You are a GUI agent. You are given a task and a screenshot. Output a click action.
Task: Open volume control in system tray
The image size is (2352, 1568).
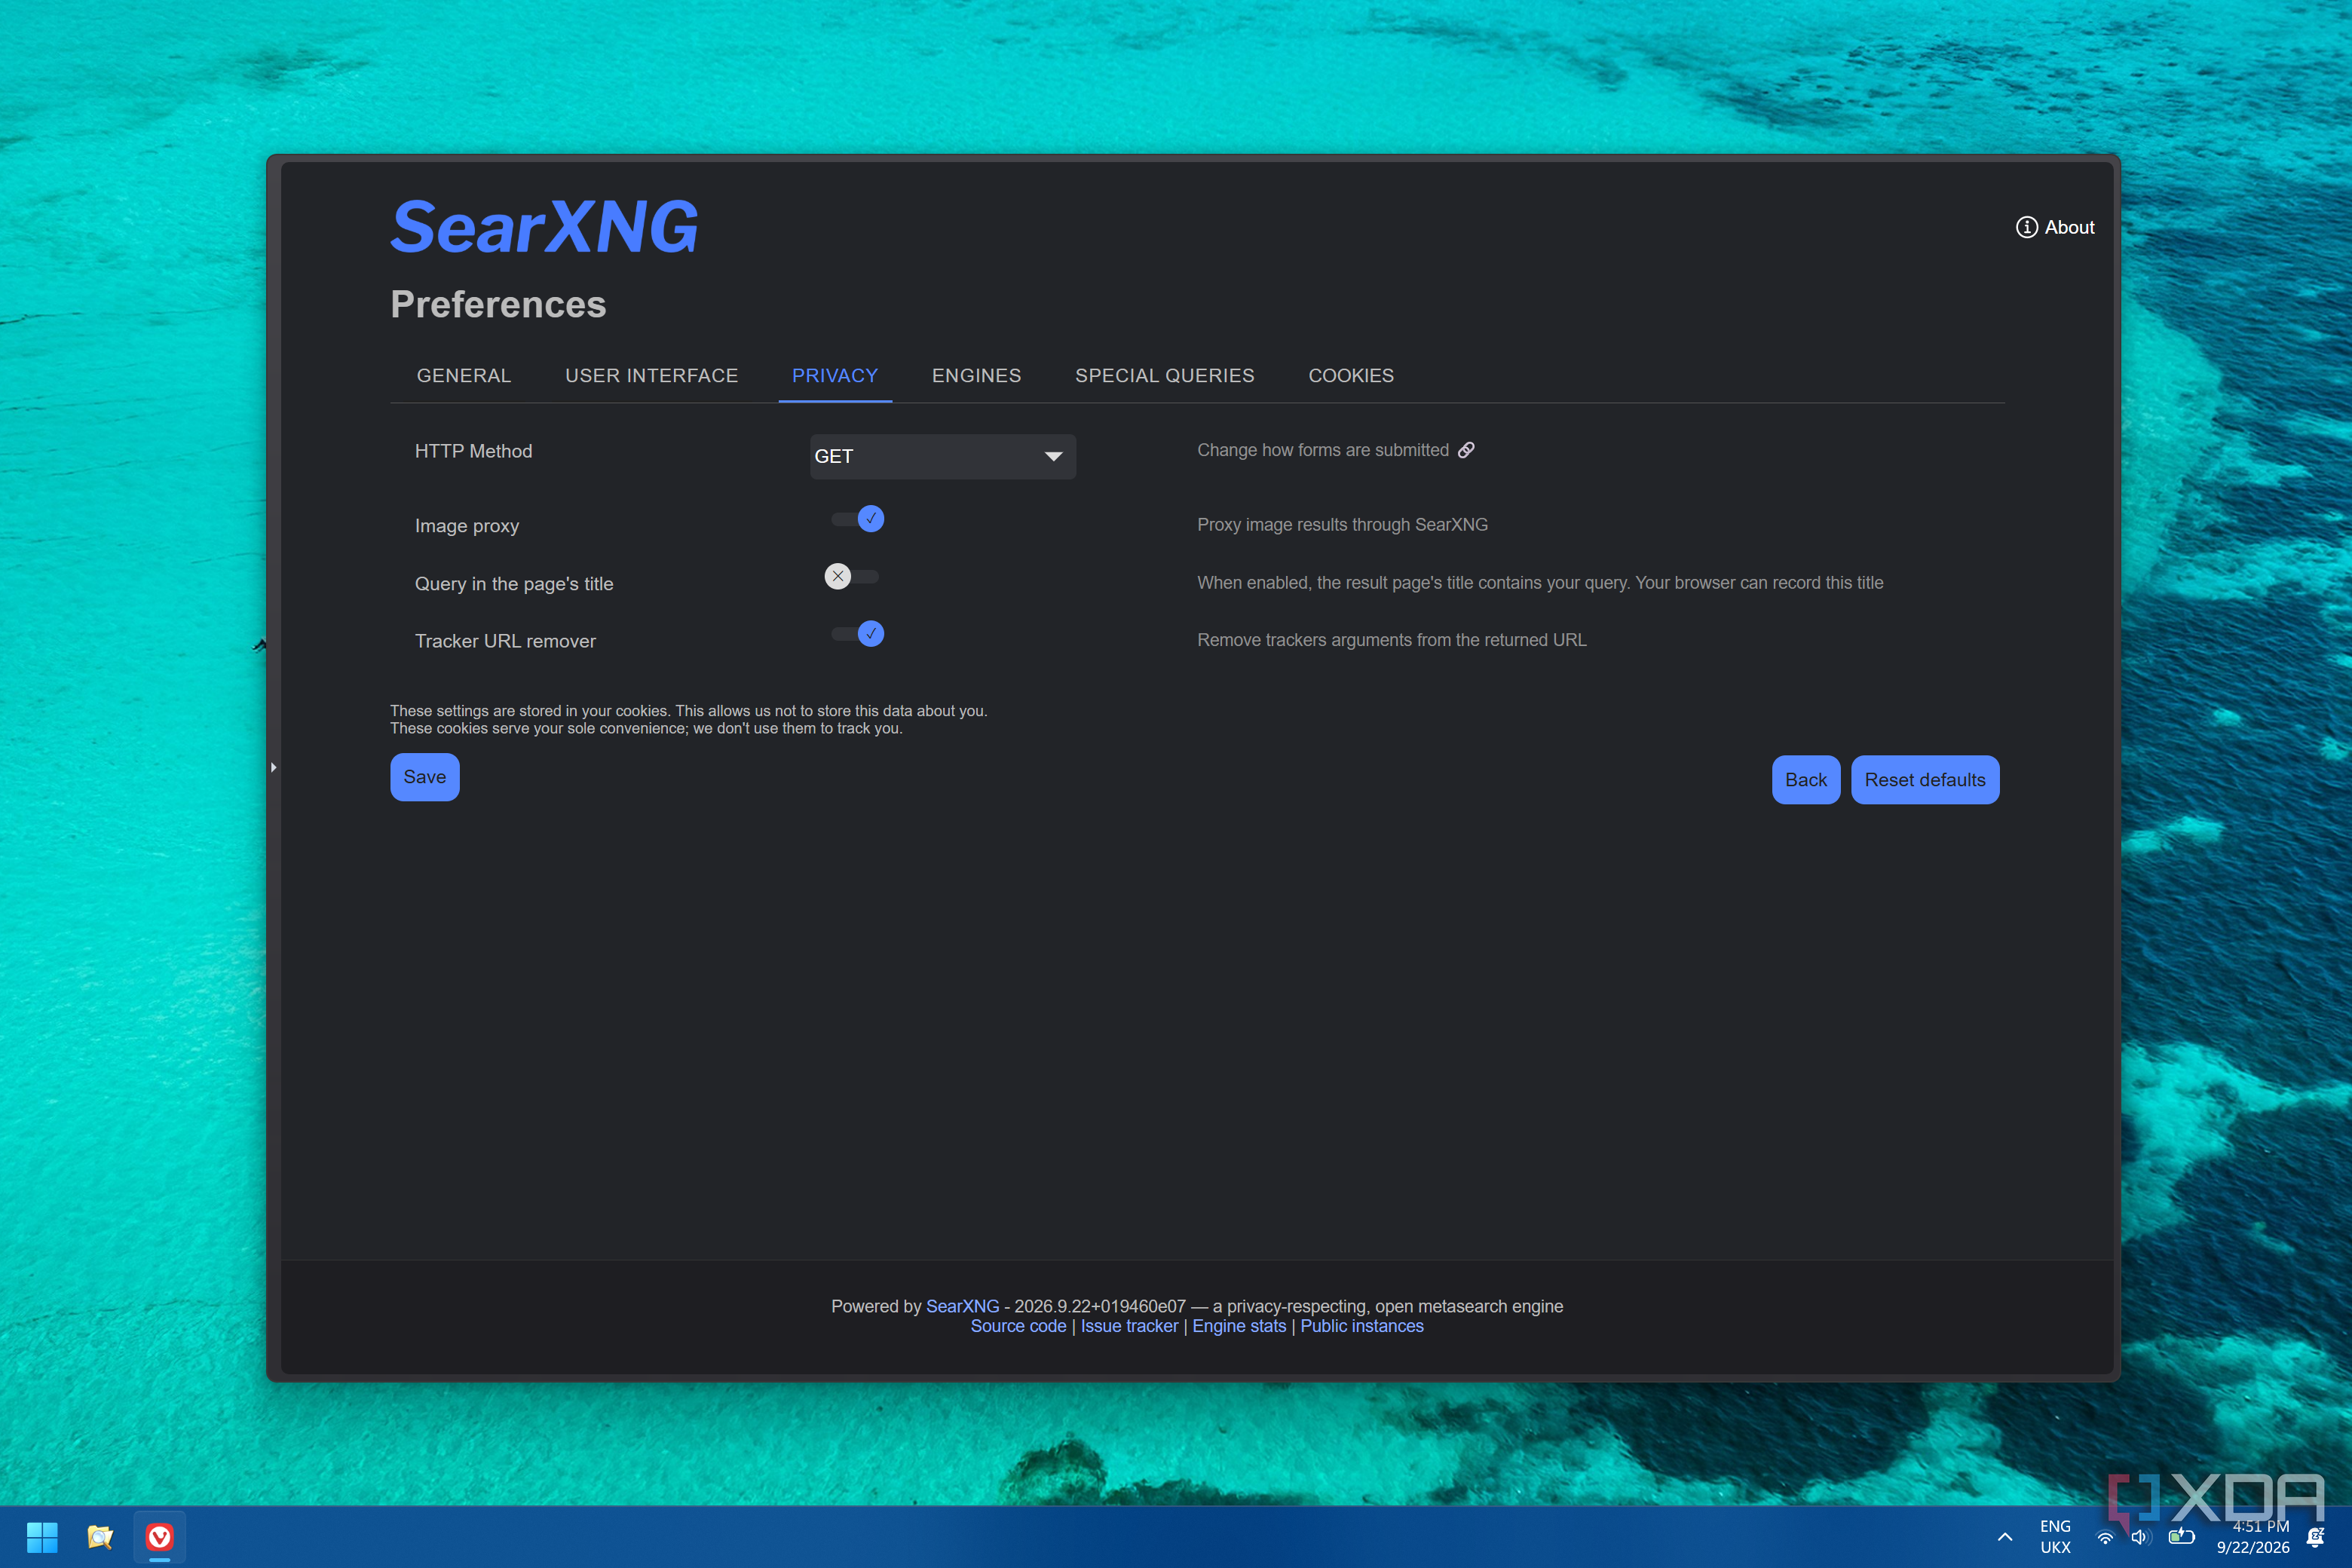pyautogui.click(x=2140, y=1537)
